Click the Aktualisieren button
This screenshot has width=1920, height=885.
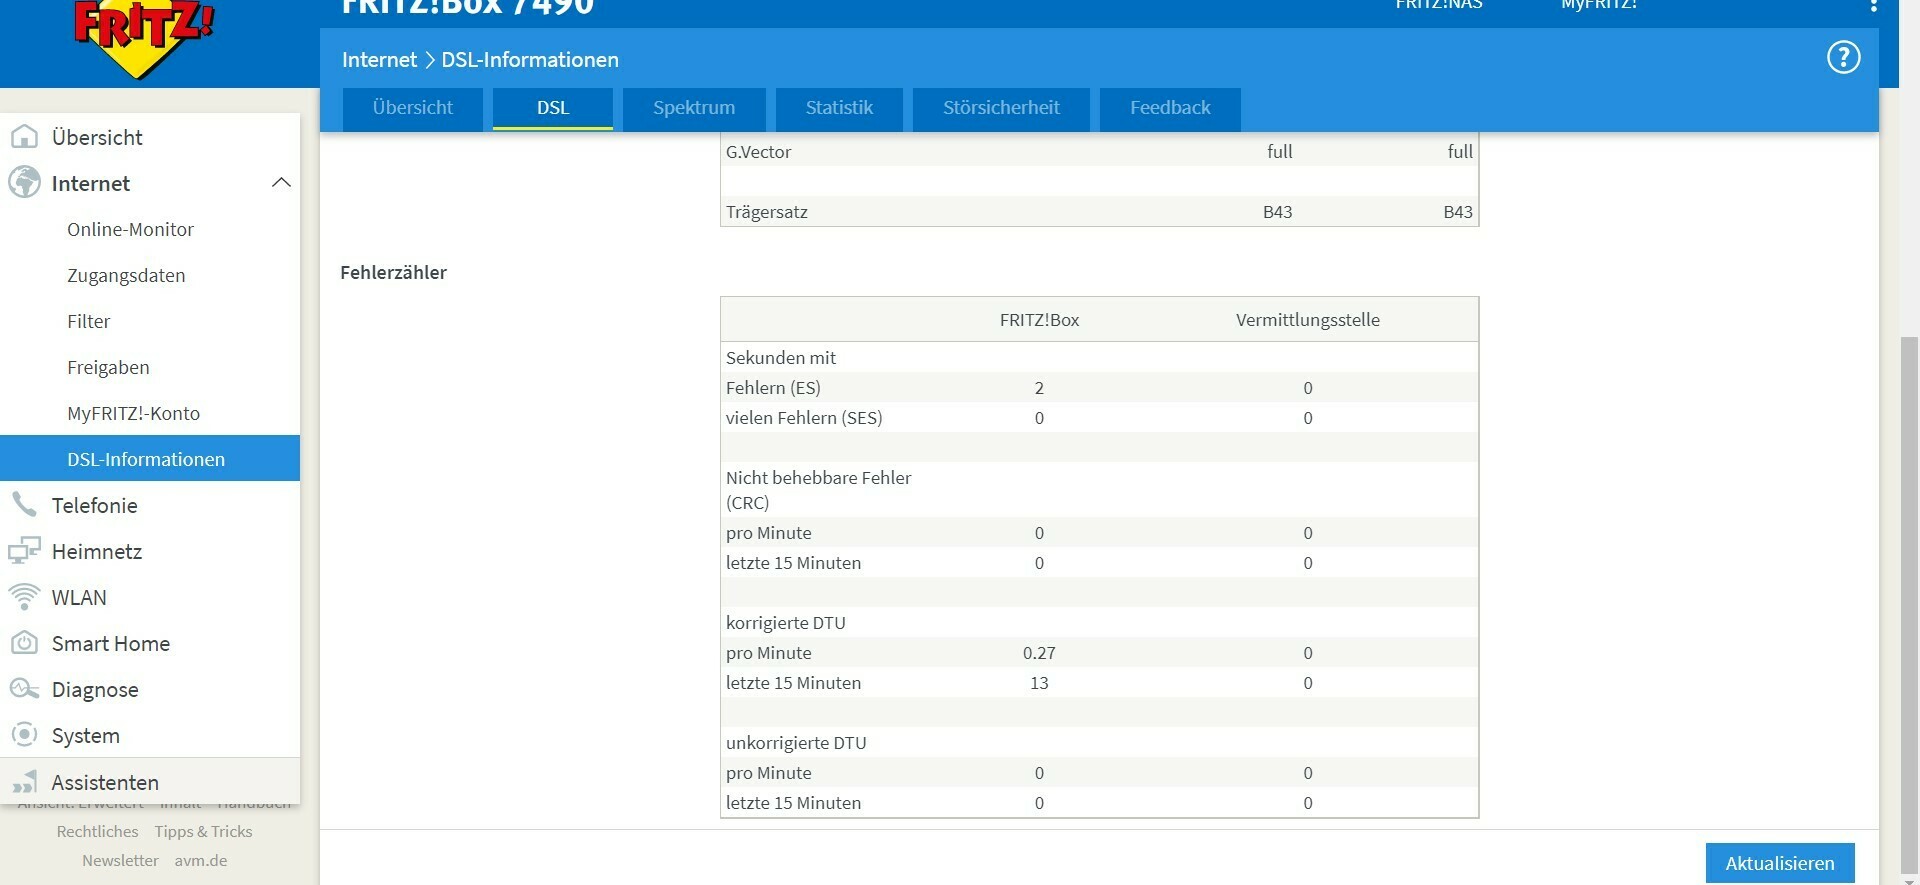pos(1779,863)
